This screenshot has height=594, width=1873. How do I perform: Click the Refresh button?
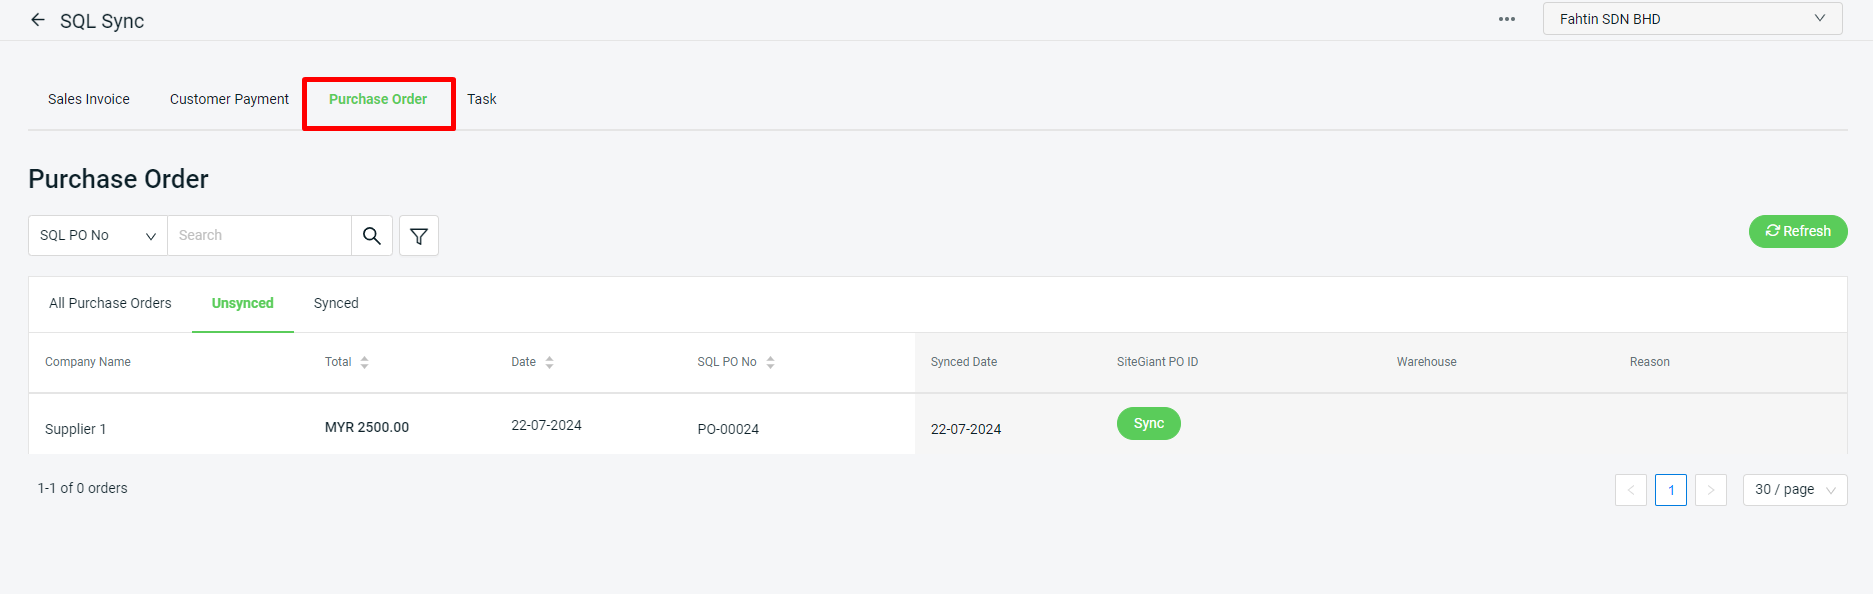coord(1798,230)
